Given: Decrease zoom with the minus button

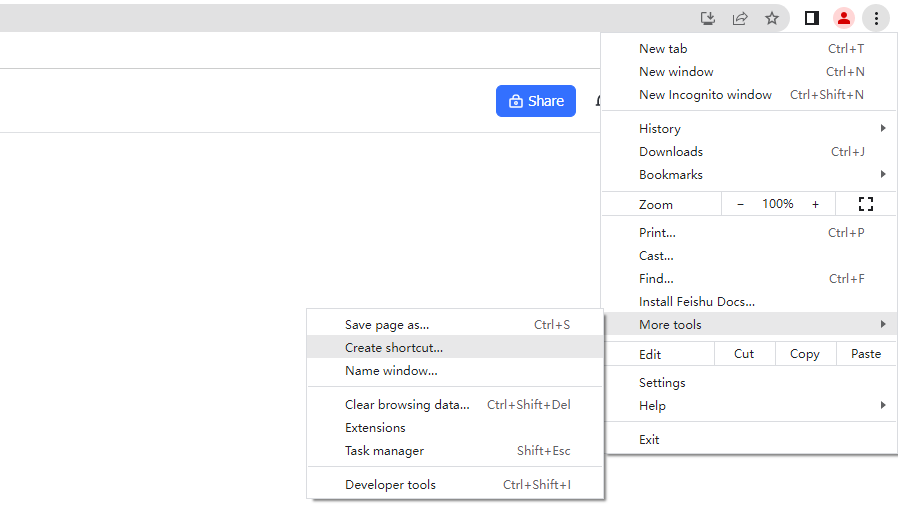Looking at the screenshot, I should [740, 204].
